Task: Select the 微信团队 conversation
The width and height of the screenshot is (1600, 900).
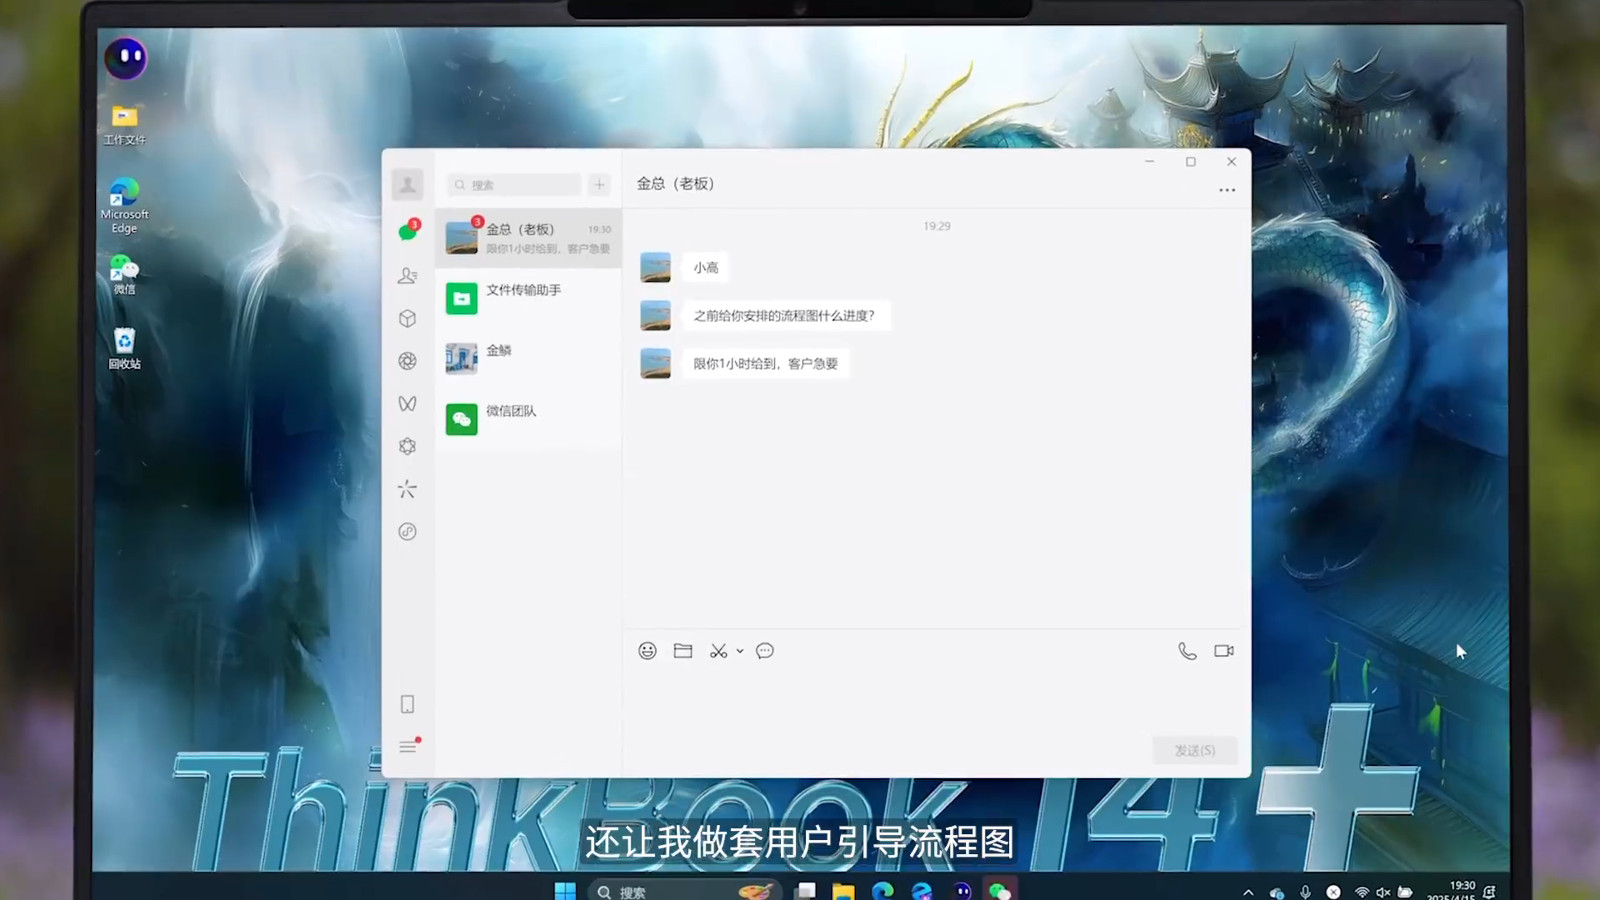Action: [528, 419]
